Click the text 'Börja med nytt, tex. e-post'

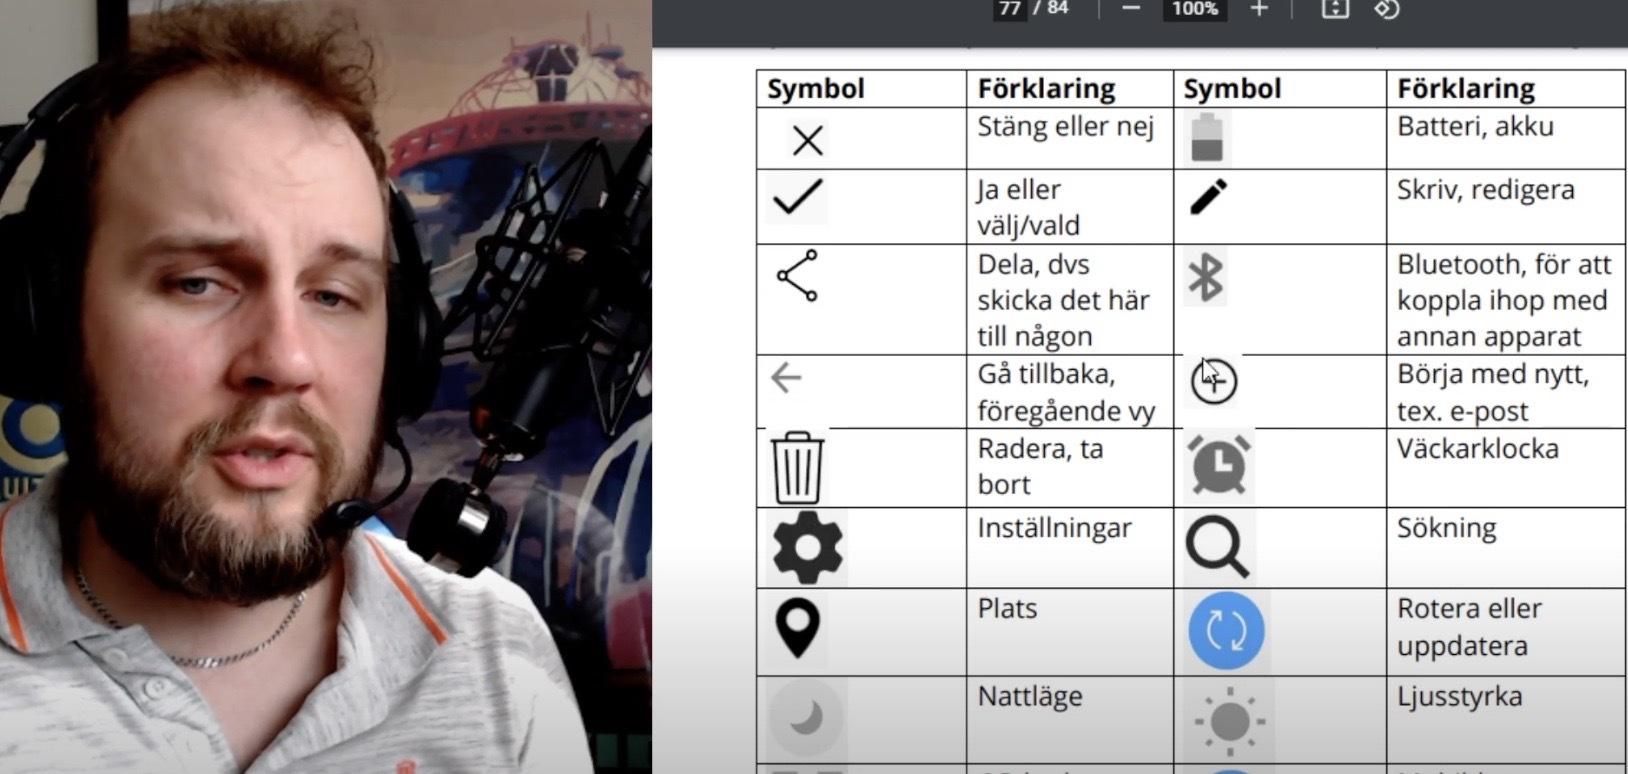[1493, 392]
